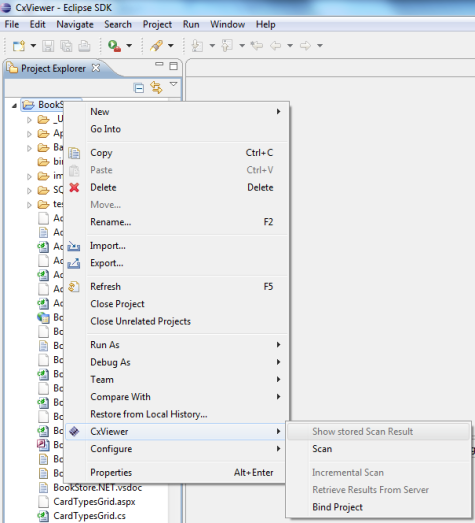Viewport: 475px width, 523px height.
Task: Select Import... in the context menu
Action: point(177,246)
